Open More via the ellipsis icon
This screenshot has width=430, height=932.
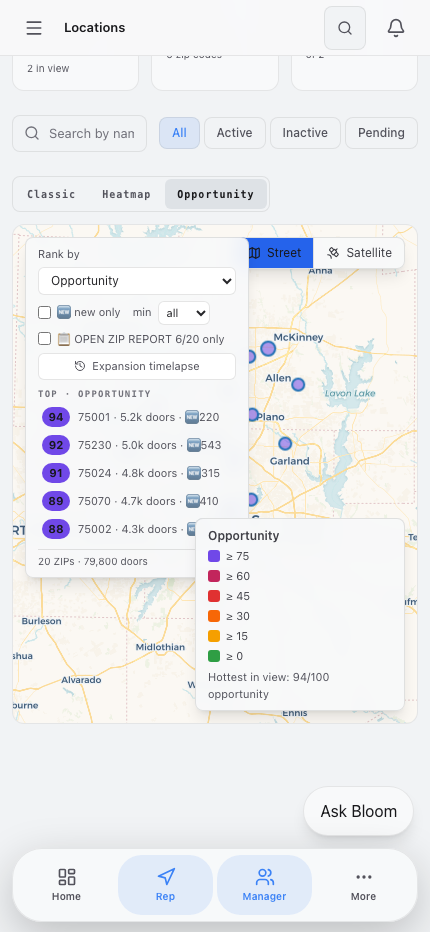(x=363, y=877)
